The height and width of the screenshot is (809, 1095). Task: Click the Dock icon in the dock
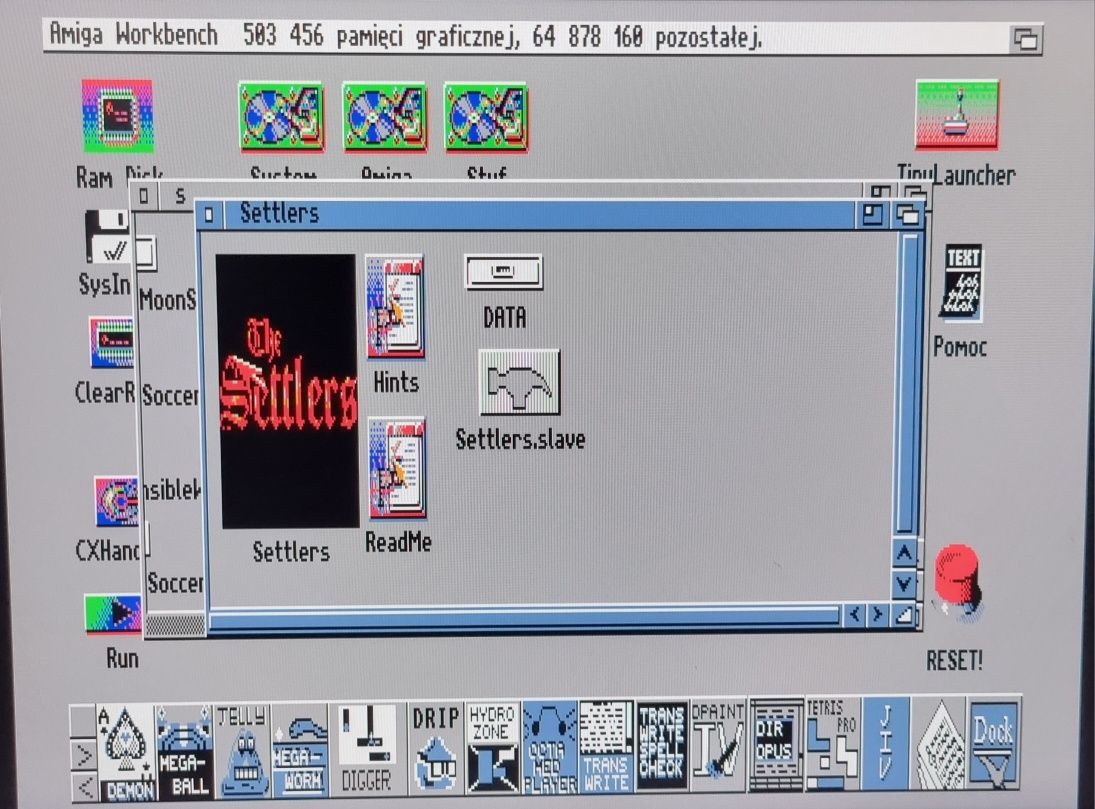point(993,742)
